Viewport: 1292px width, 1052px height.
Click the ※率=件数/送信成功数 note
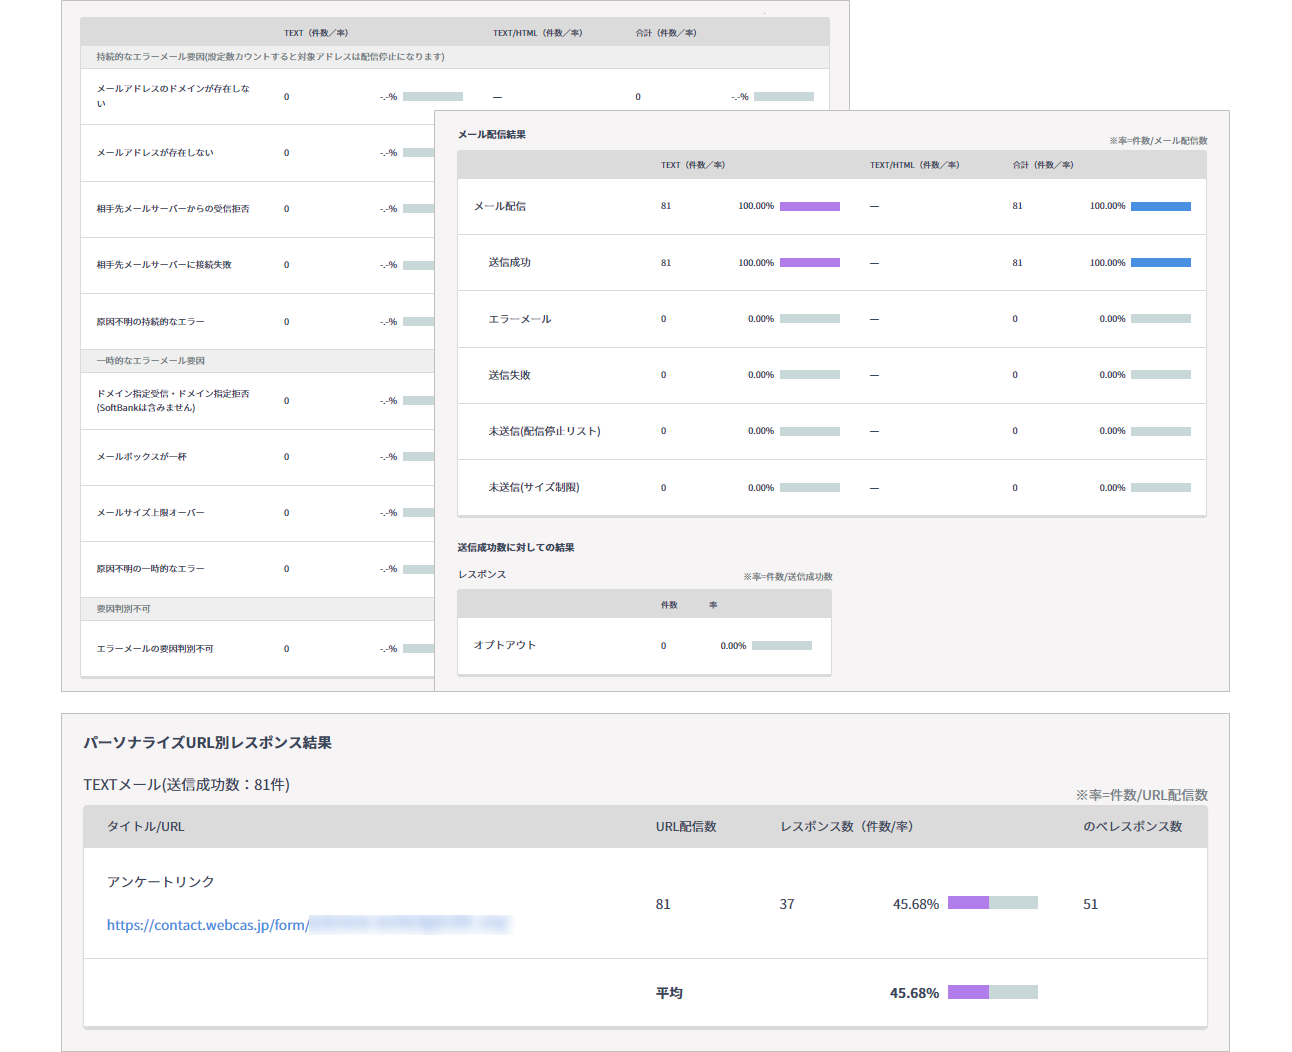pyautogui.click(x=787, y=577)
